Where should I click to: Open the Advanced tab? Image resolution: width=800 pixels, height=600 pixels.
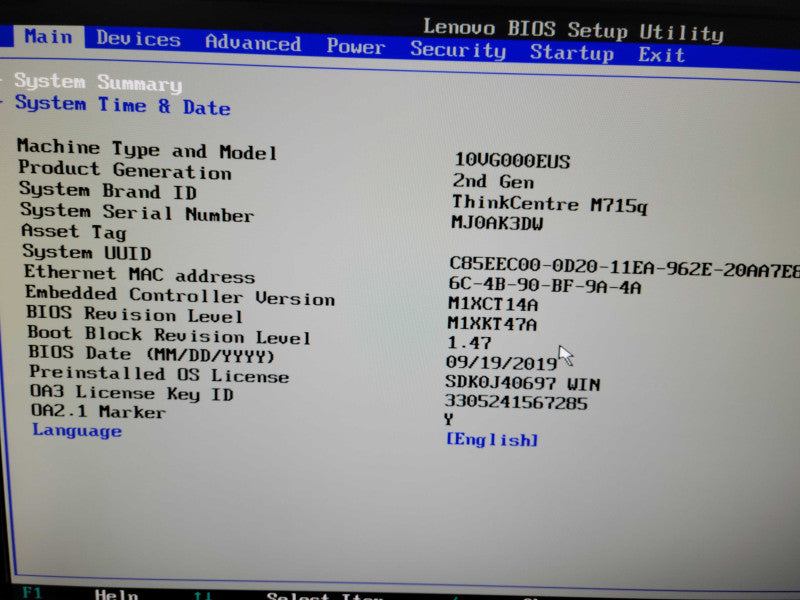[x=253, y=42]
